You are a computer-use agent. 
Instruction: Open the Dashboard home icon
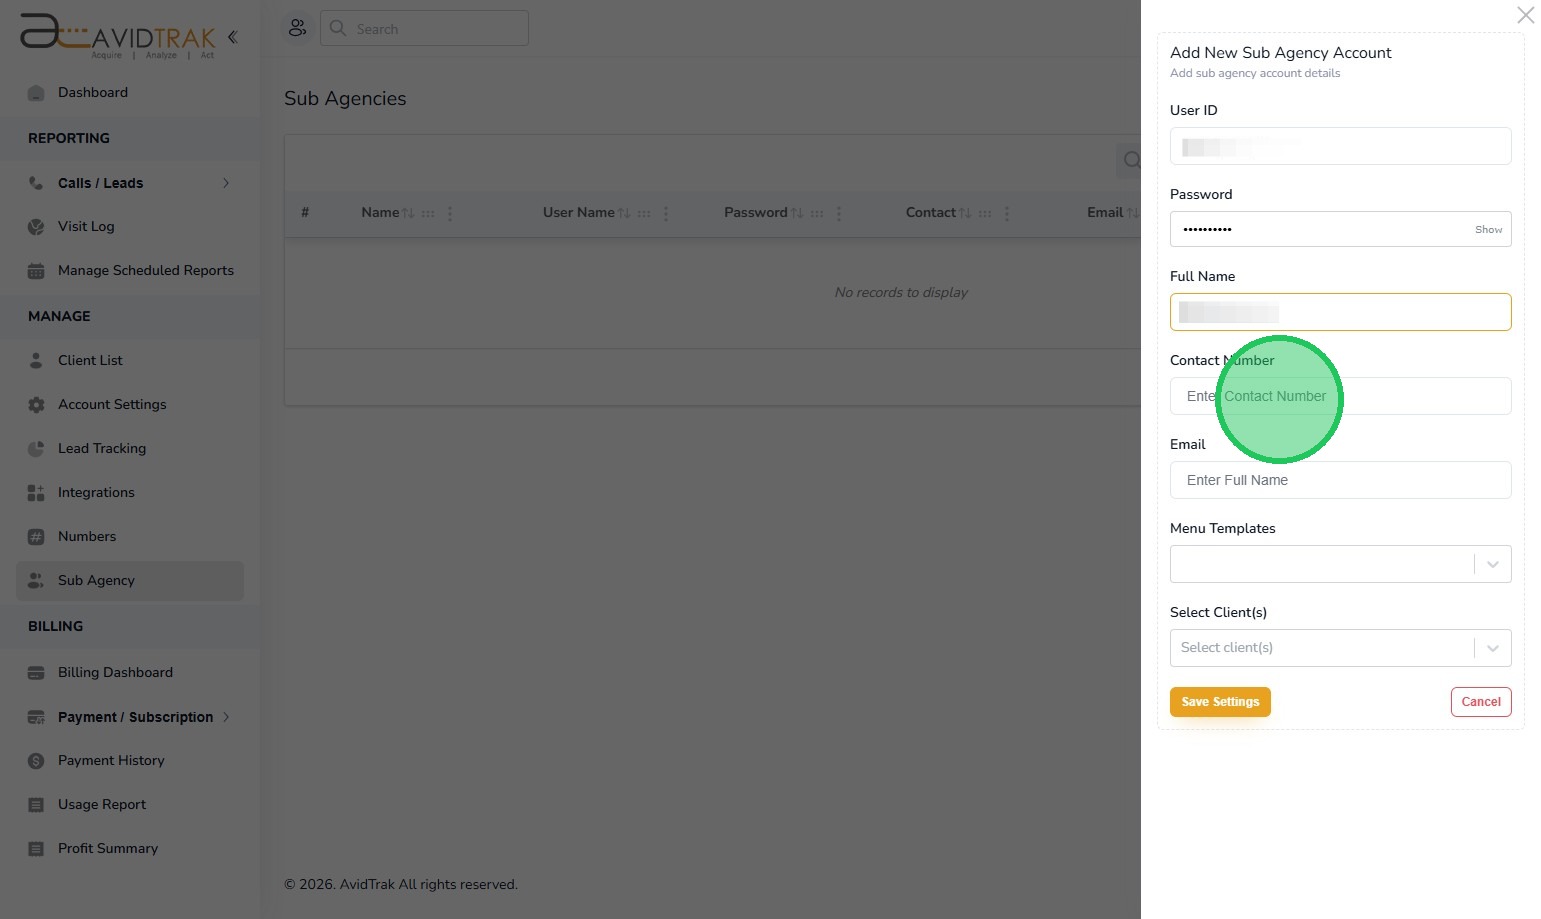(36, 93)
